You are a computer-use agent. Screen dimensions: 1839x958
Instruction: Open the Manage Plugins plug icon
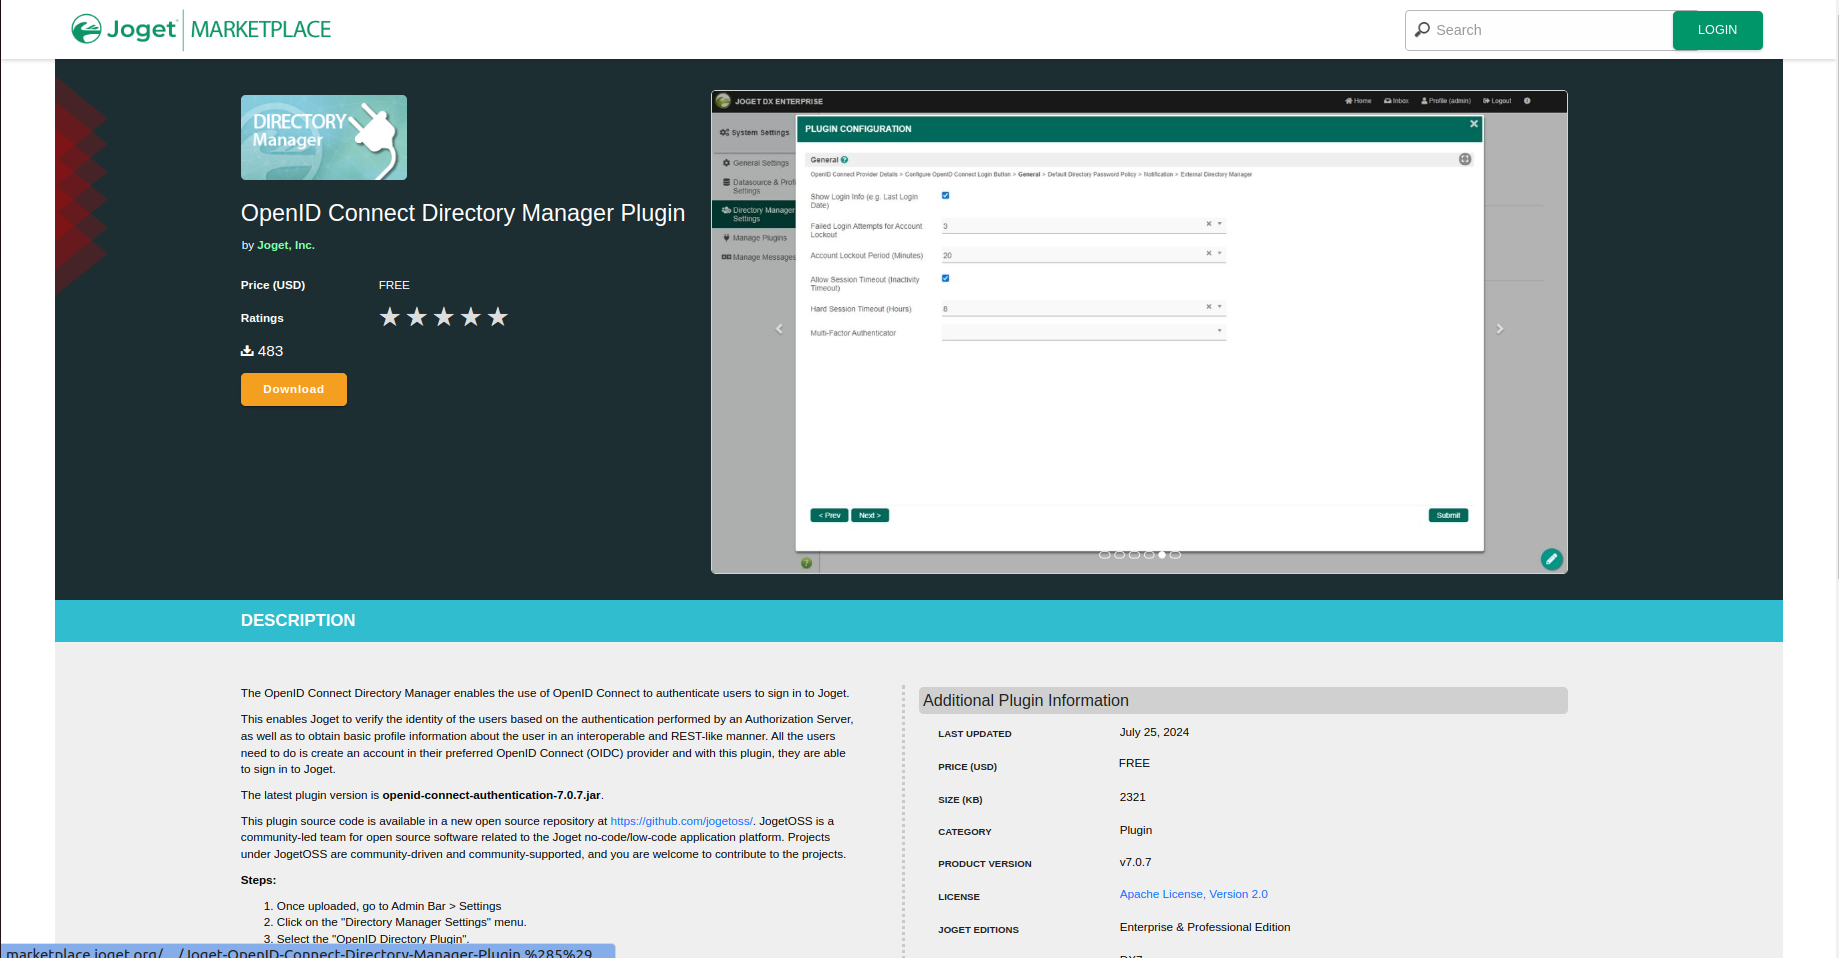pos(726,238)
